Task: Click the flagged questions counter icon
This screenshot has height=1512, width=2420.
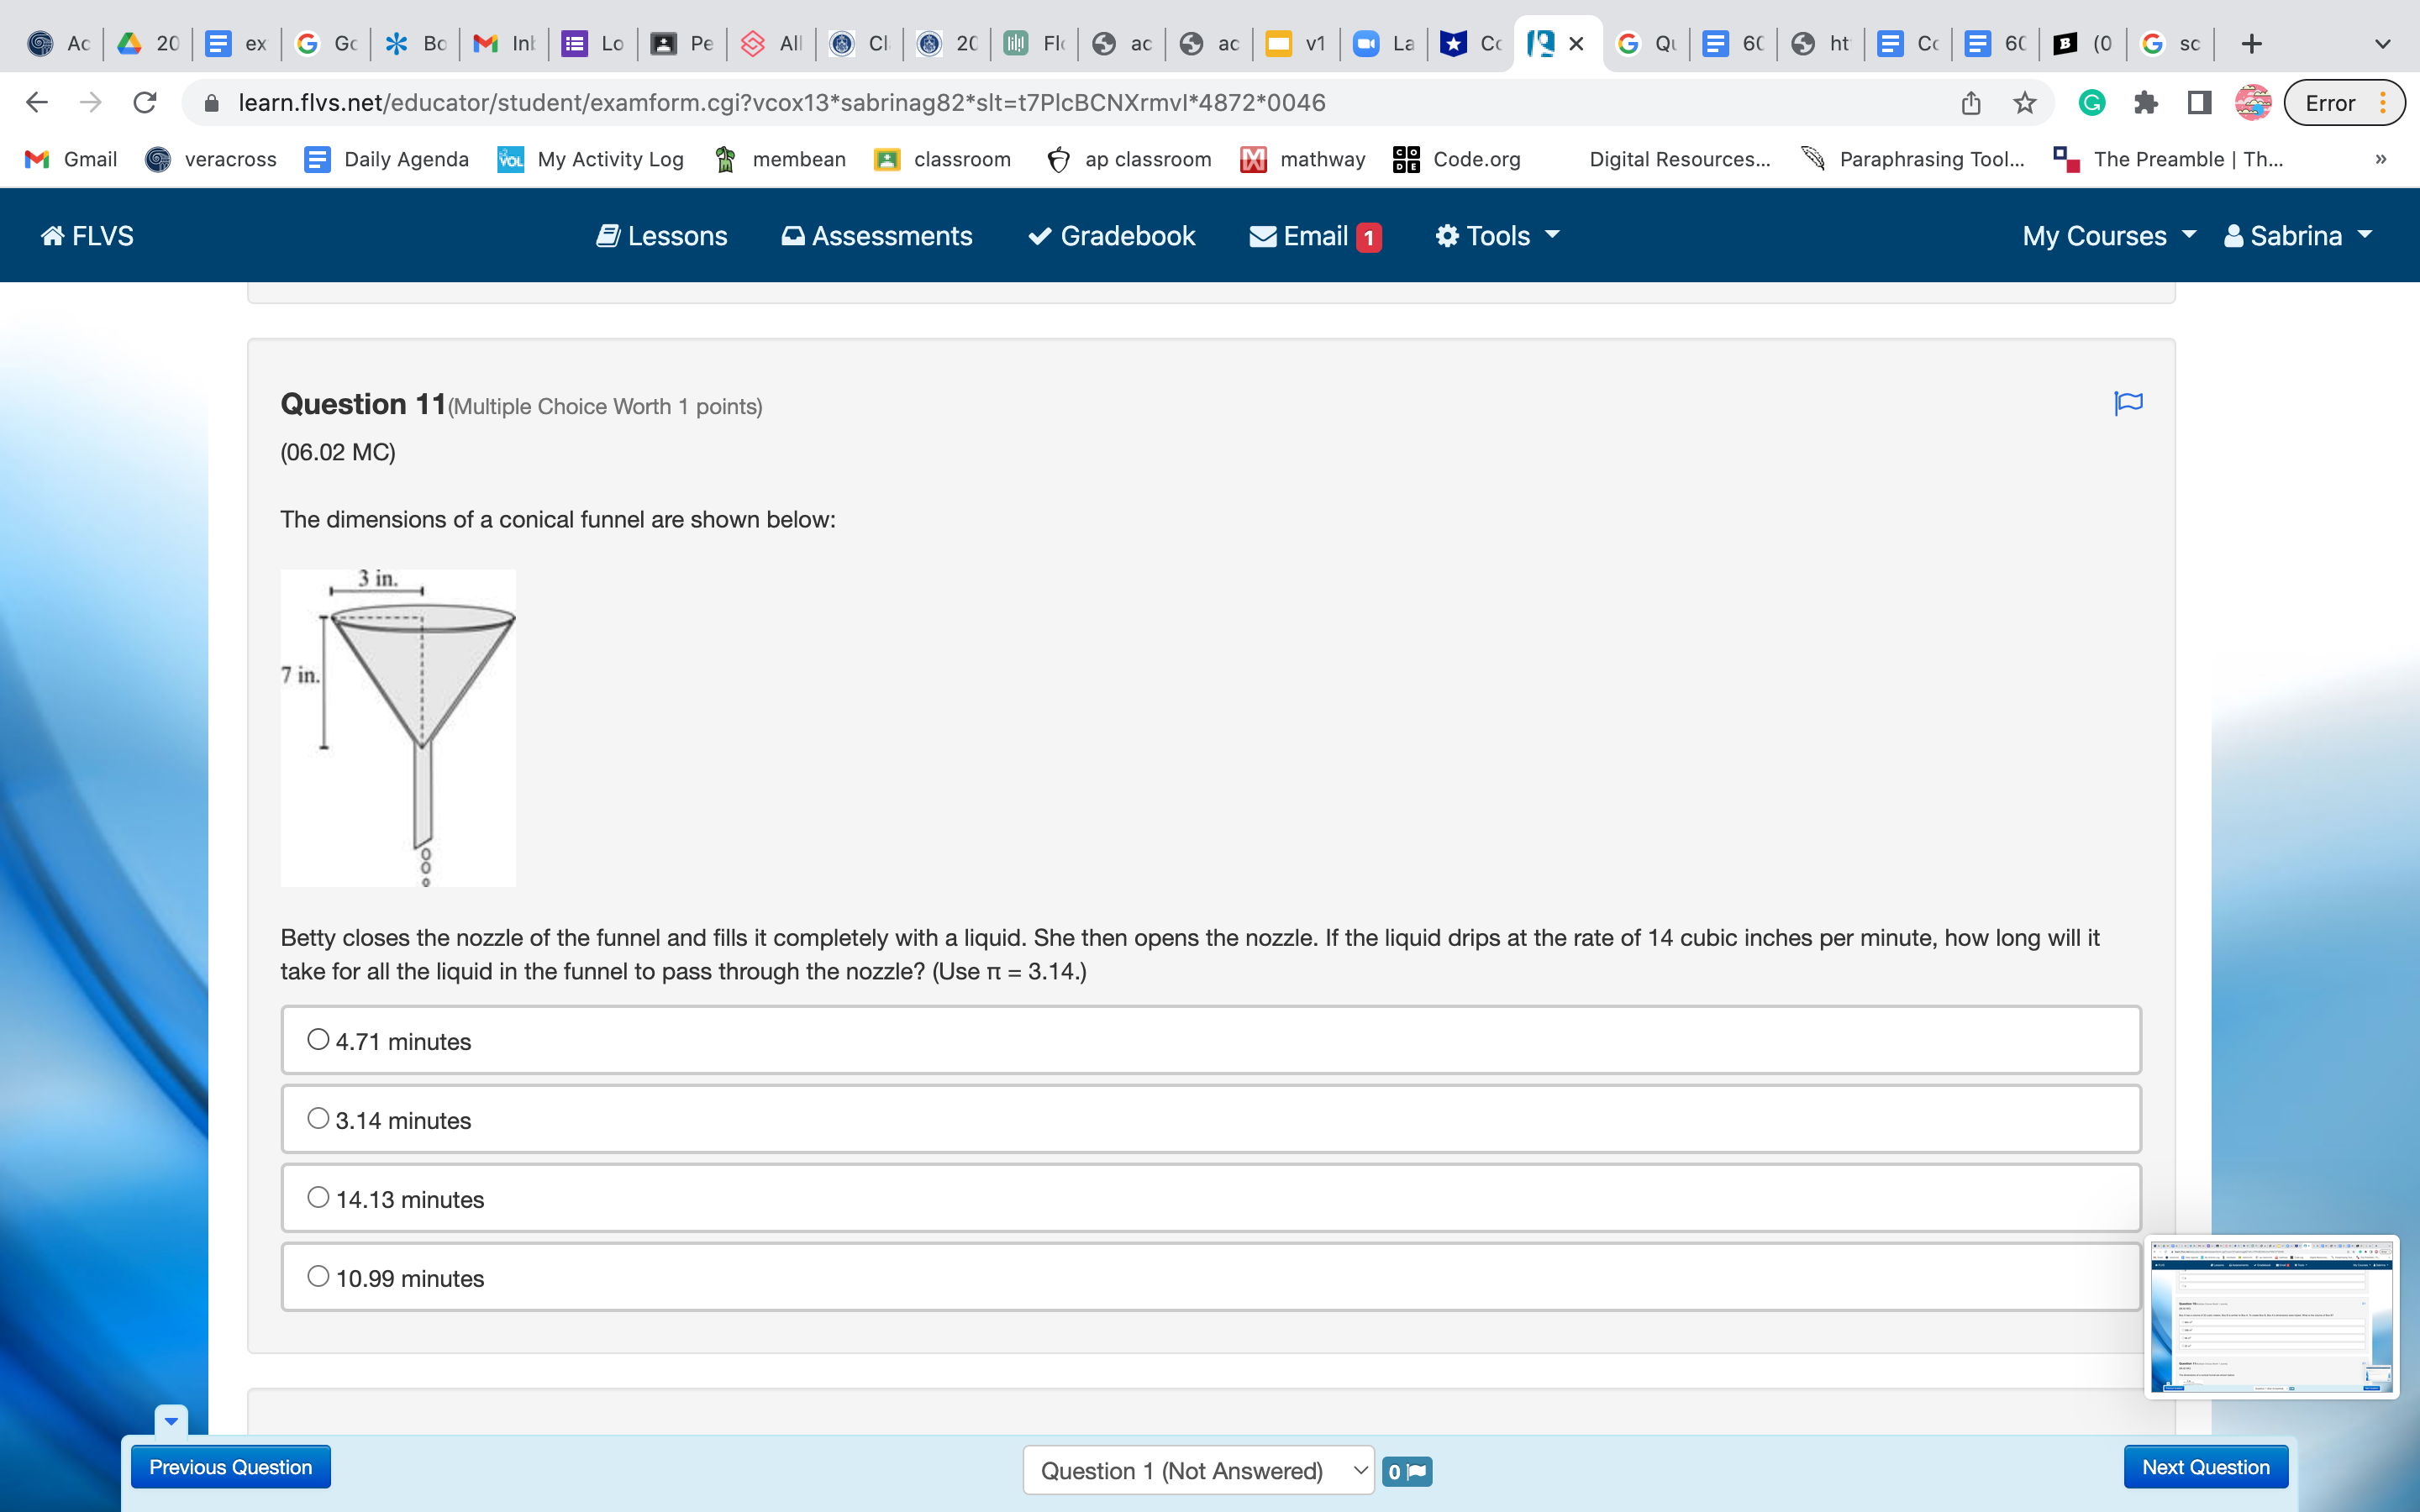Action: tap(1407, 1471)
